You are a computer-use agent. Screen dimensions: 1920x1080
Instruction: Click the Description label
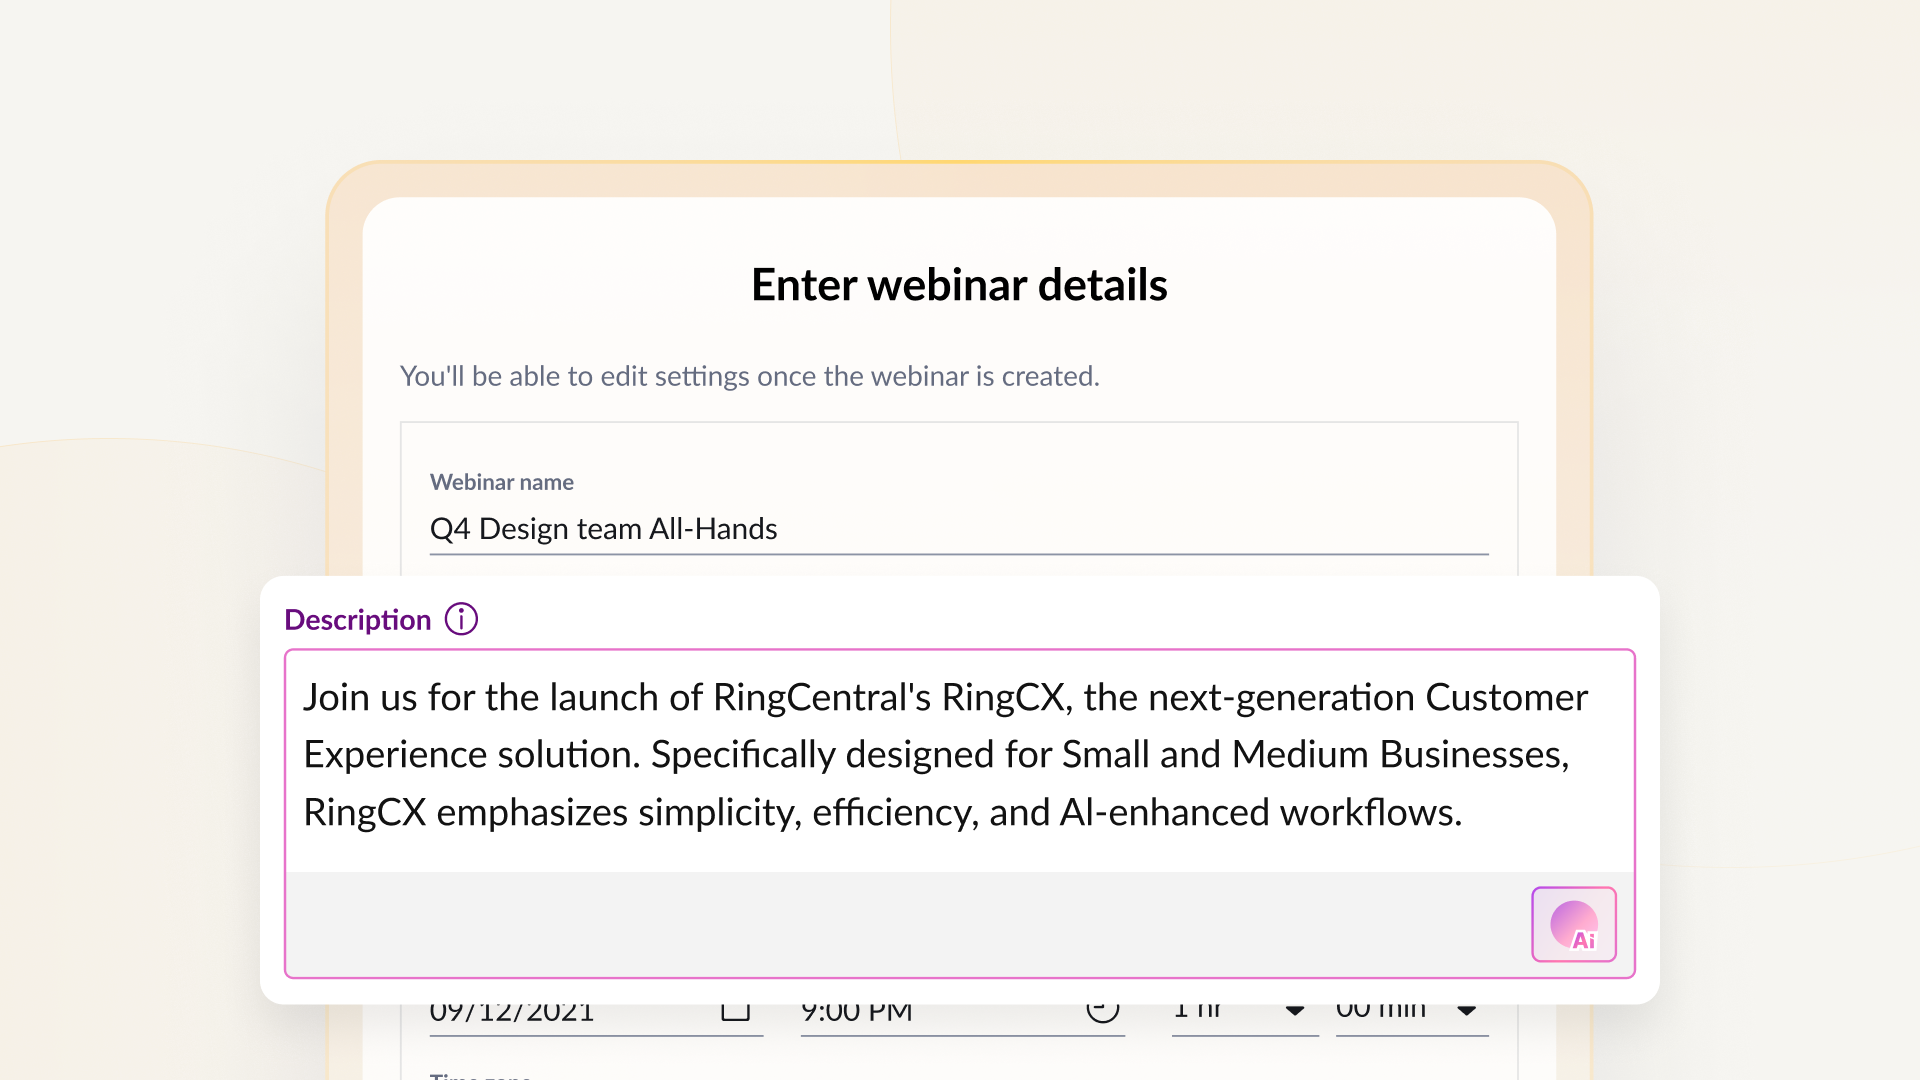[x=357, y=620]
